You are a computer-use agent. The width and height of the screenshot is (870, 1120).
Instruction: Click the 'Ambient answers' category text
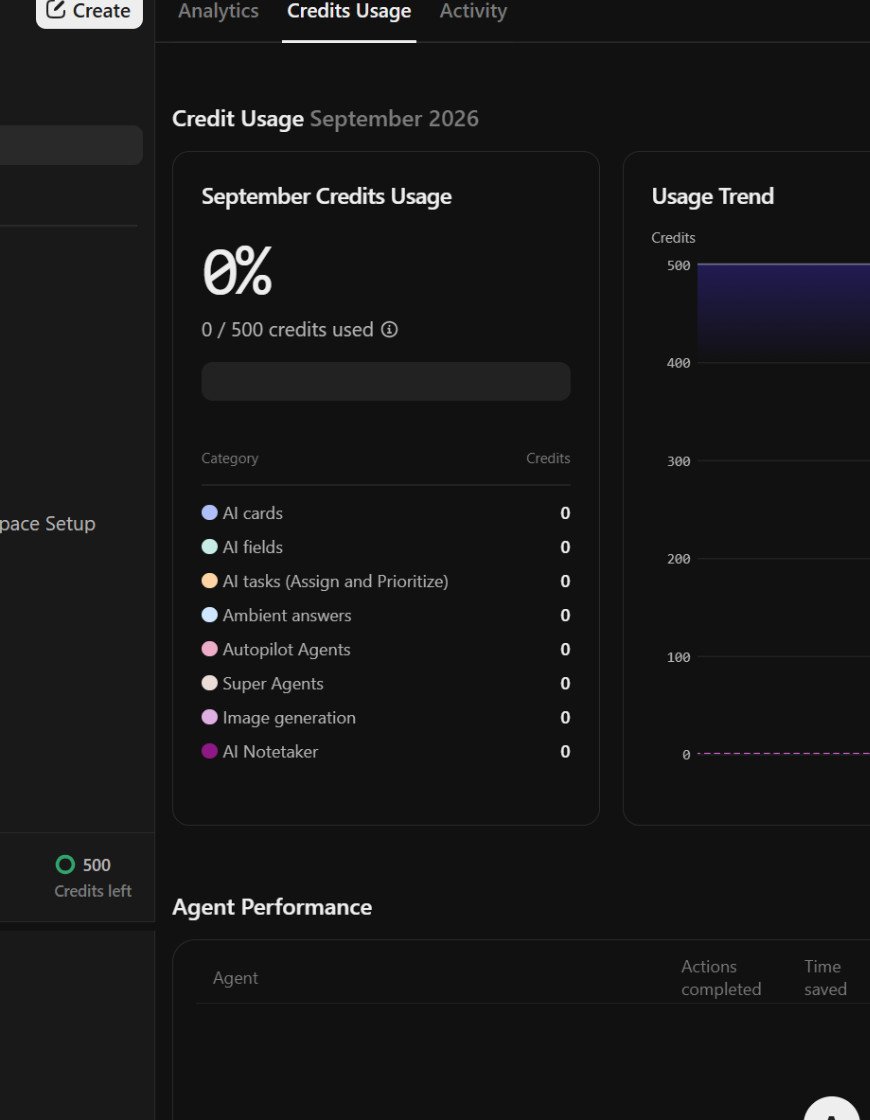coord(286,615)
